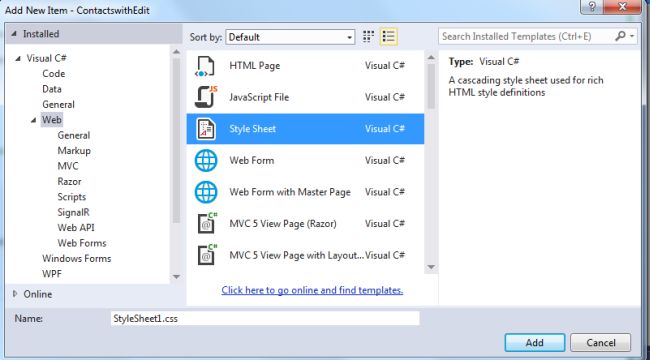Select the 'Web Form' template name

(252, 161)
